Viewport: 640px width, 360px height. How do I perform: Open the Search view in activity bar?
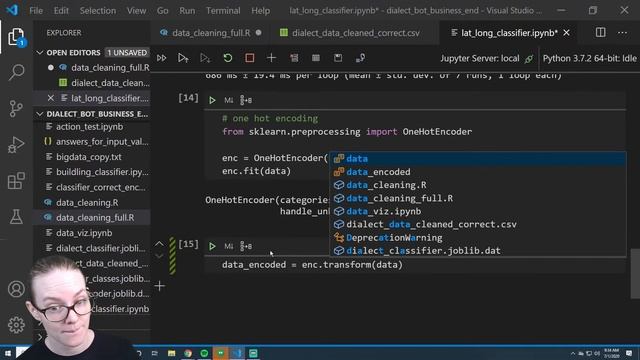pyautogui.click(x=16, y=72)
